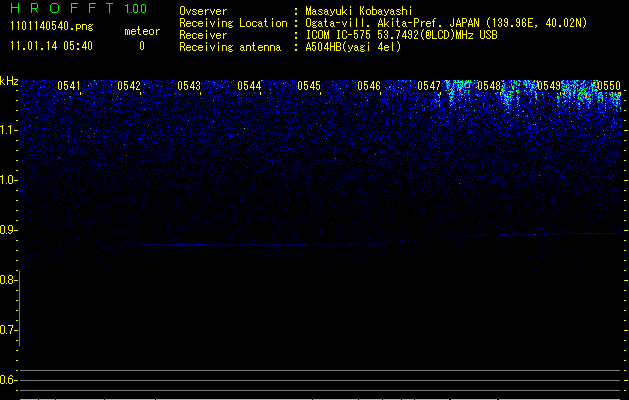The image size is (629, 400).
Task: Click the 0548 time marker
Action: [489, 86]
